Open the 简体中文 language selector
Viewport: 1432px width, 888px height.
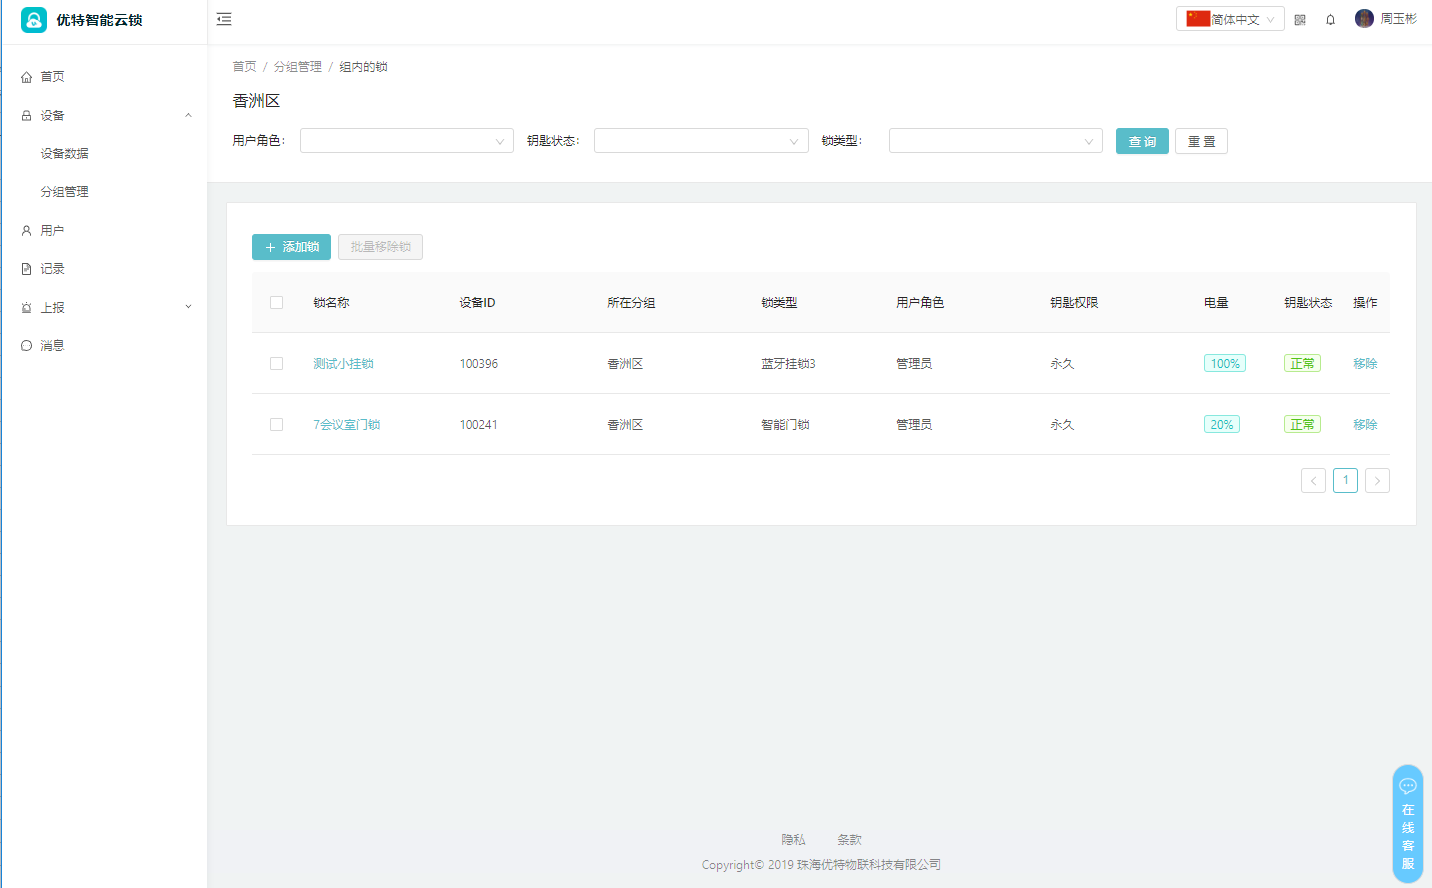pos(1230,19)
